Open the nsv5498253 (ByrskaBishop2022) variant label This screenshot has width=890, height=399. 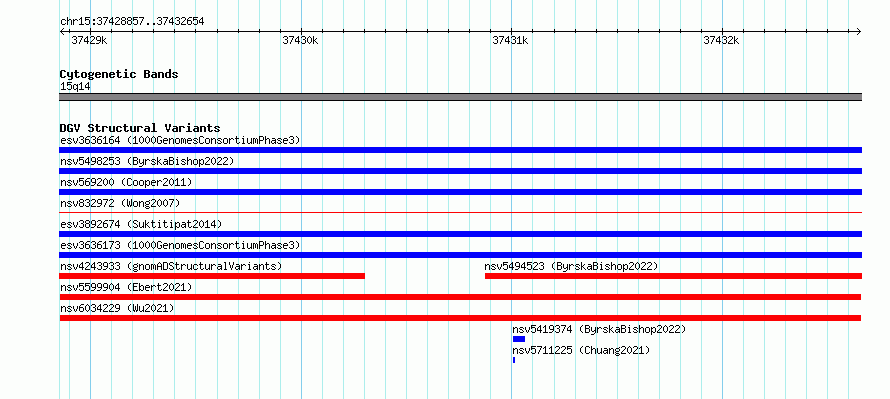[147, 161]
